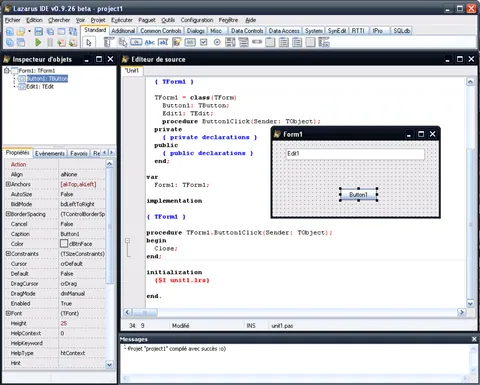Image resolution: width=480 pixels, height=385 pixels.
Task: Click the New form toolbar icon
Action: point(61,31)
